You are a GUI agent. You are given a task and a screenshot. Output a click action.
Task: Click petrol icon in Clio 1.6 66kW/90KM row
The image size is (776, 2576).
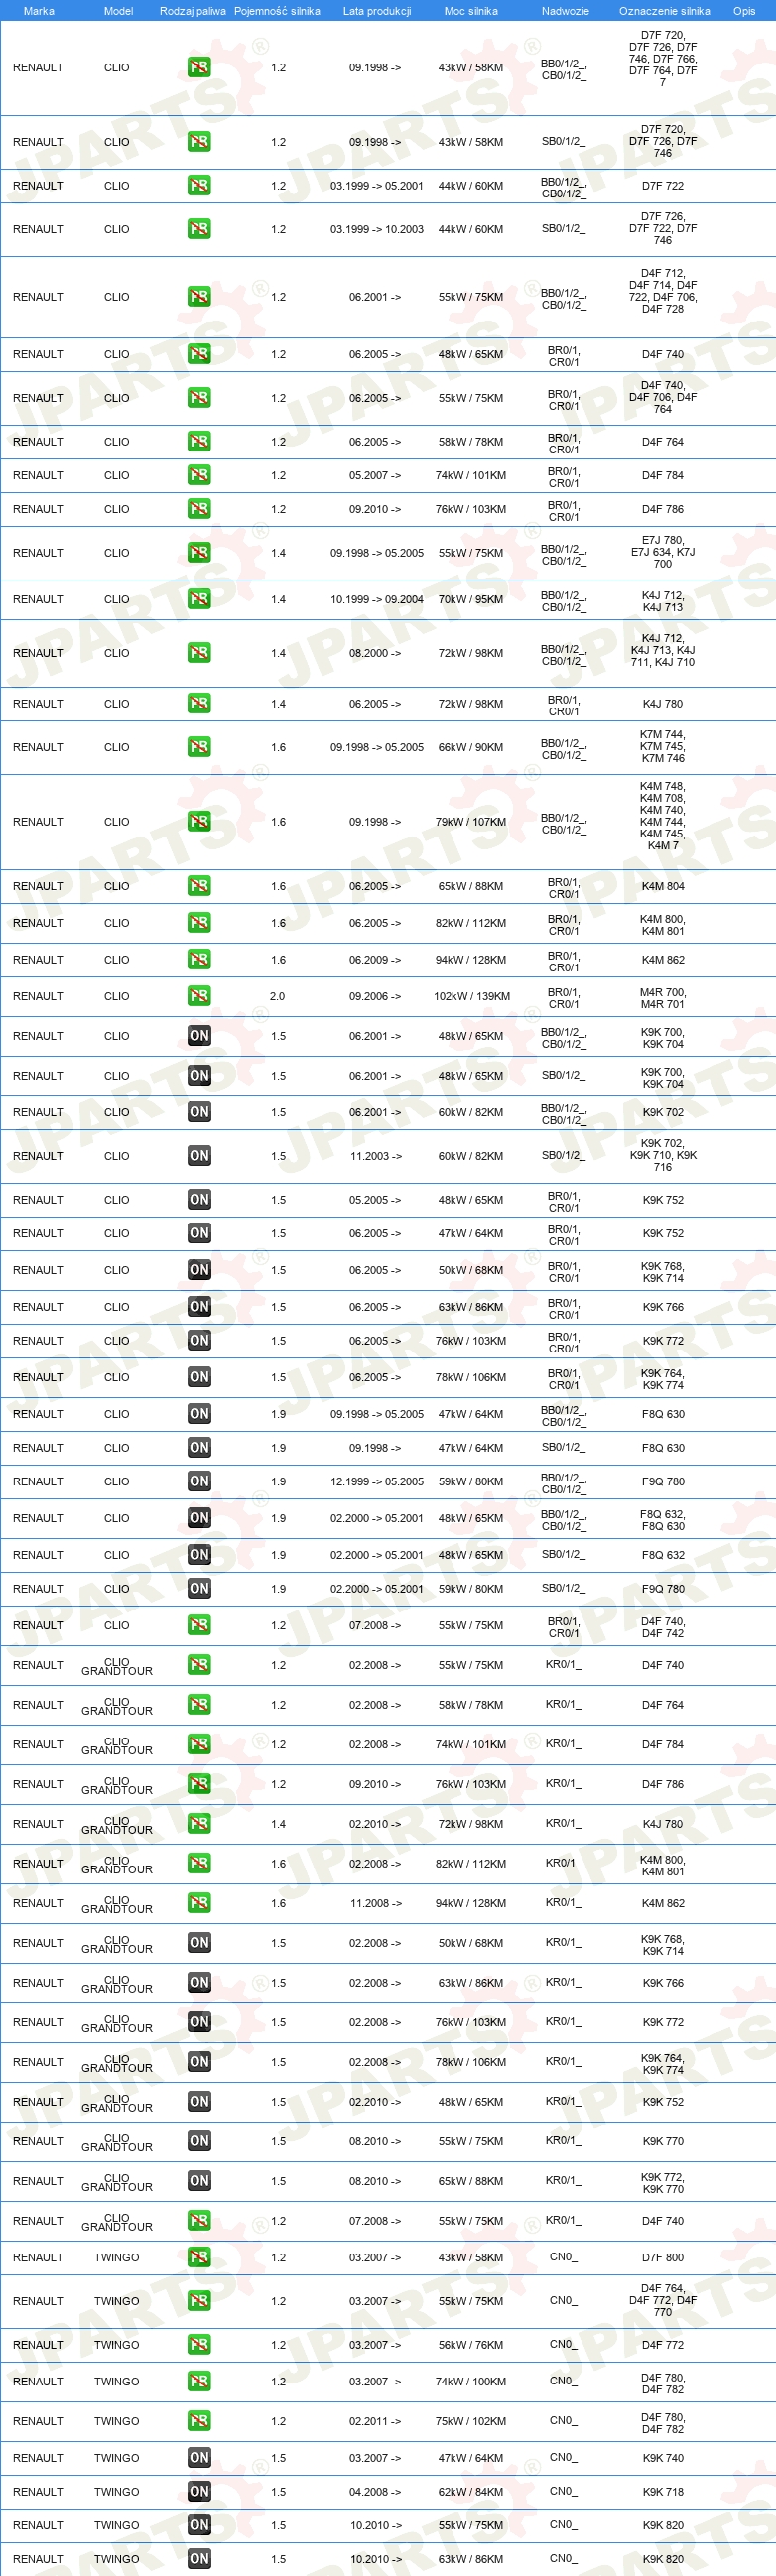tap(199, 747)
